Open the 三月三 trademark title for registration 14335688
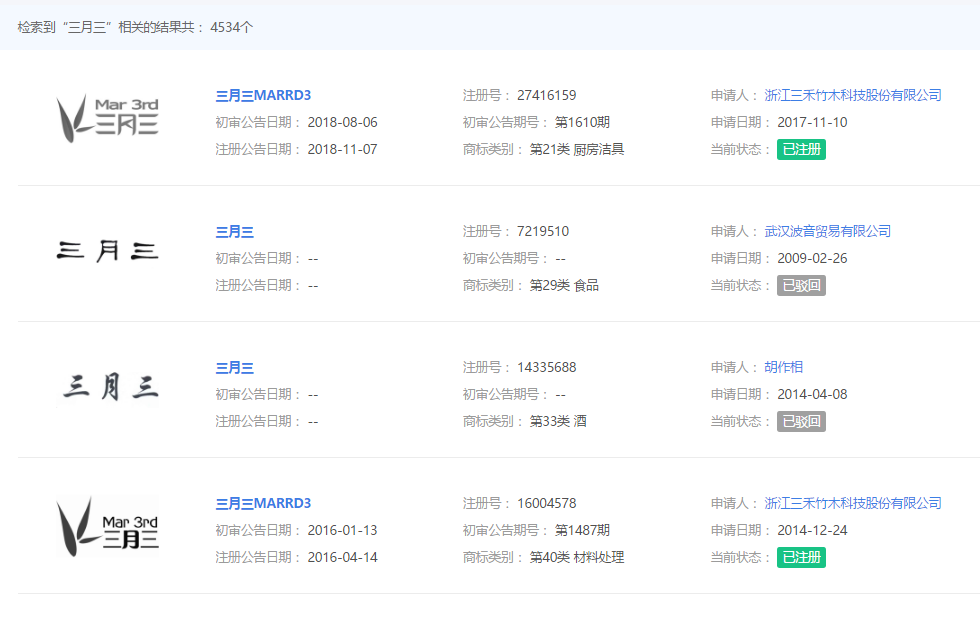This screenshot has height=622, width=980. [x=234, y=368]
